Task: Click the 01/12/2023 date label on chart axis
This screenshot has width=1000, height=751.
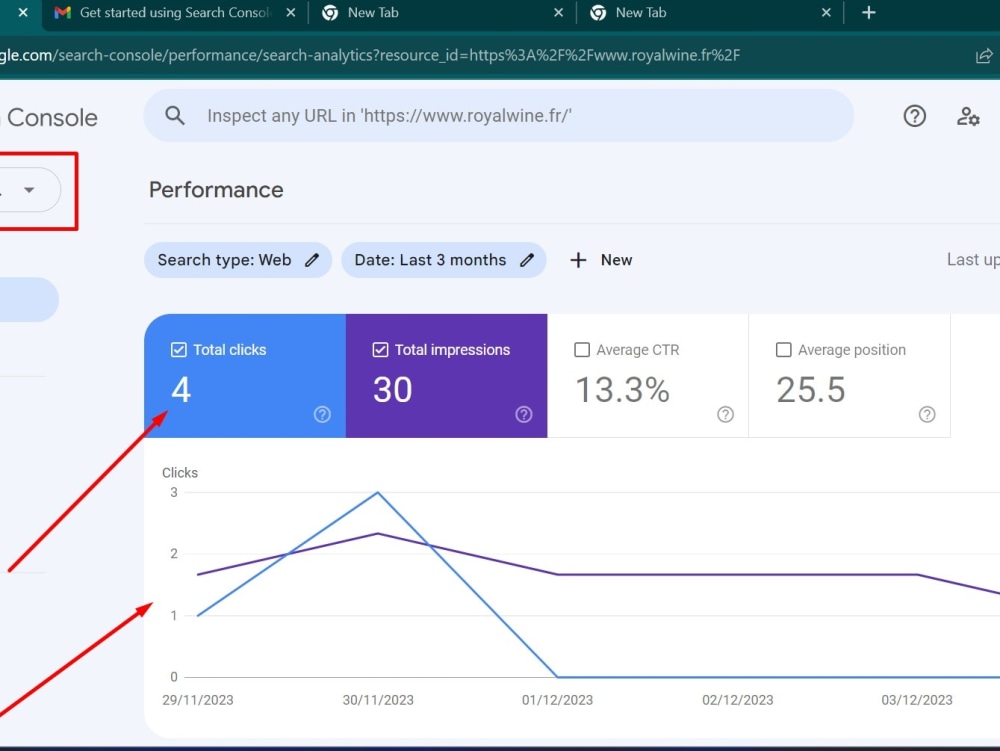Action: point(557,700)
